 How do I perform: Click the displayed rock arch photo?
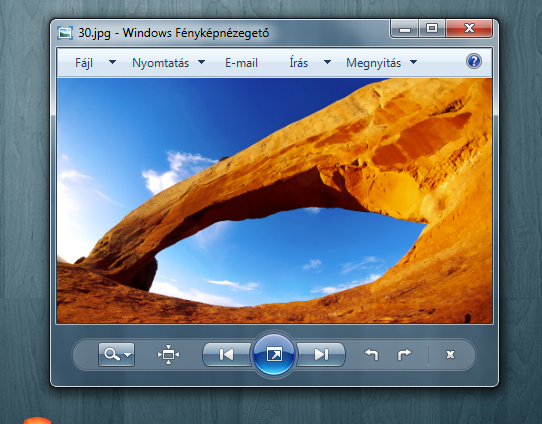274,201
